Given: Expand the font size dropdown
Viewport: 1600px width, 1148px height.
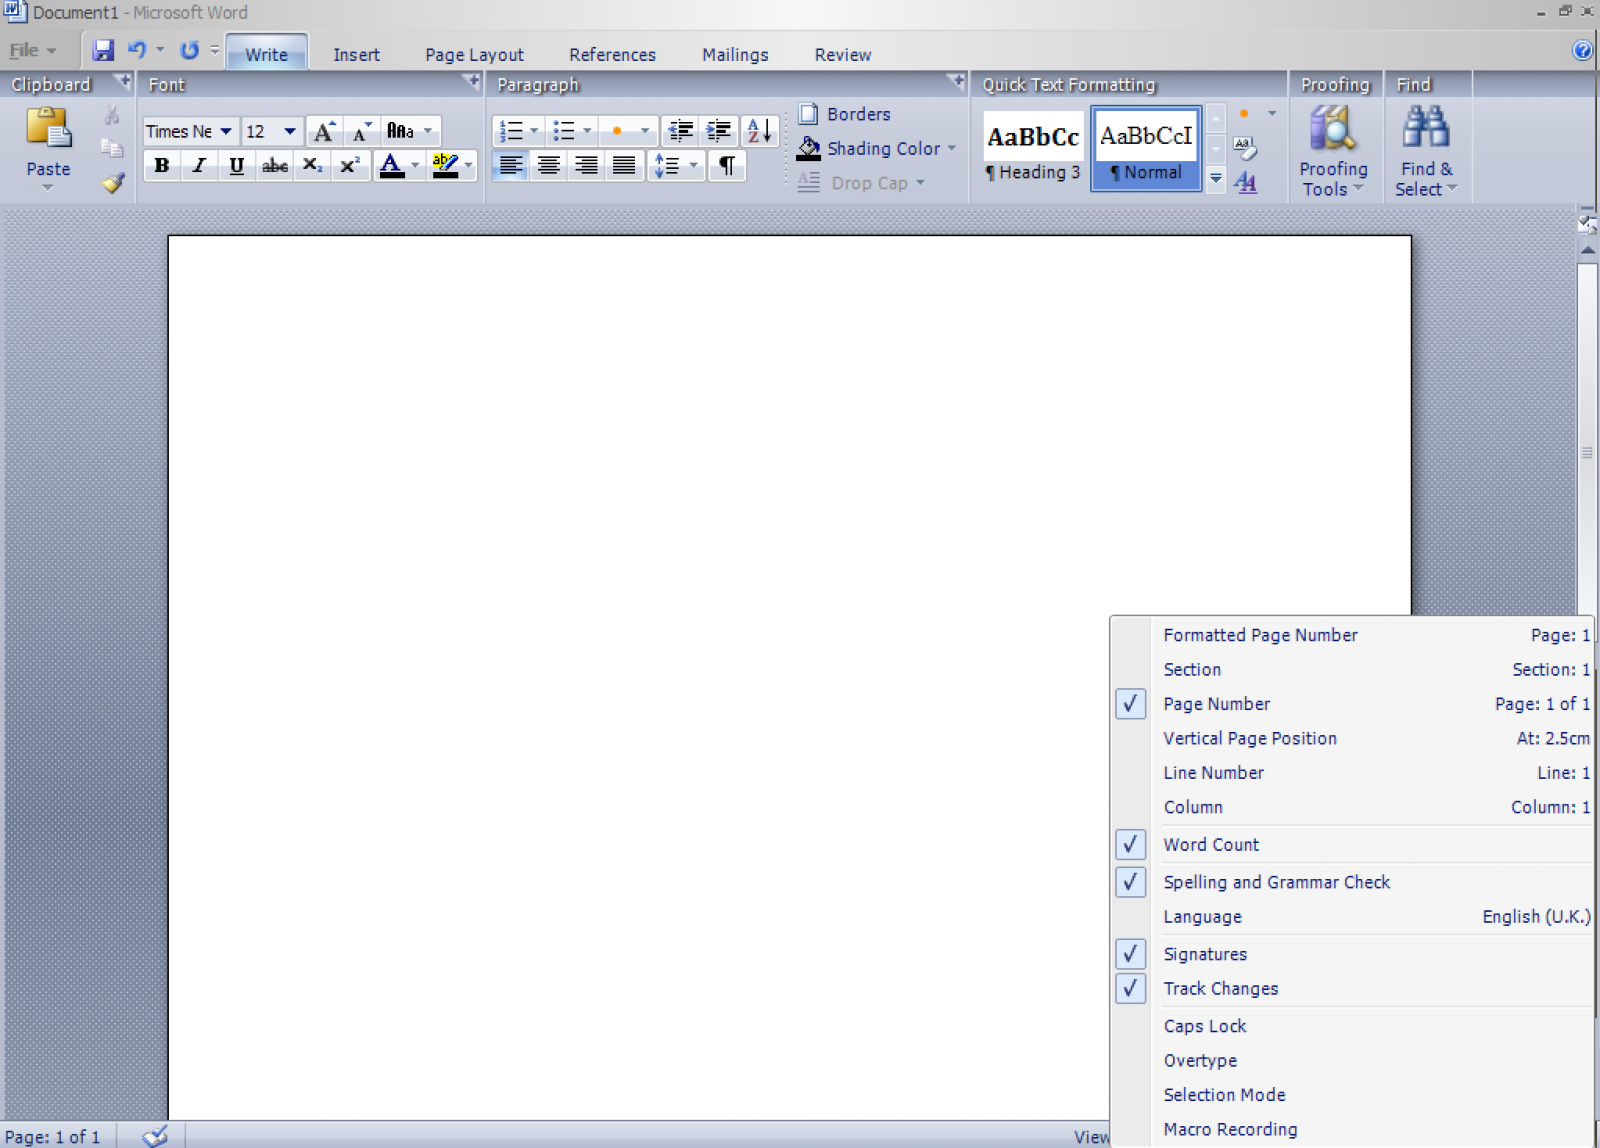Looking at the screenshot, I should pos(290,132).
